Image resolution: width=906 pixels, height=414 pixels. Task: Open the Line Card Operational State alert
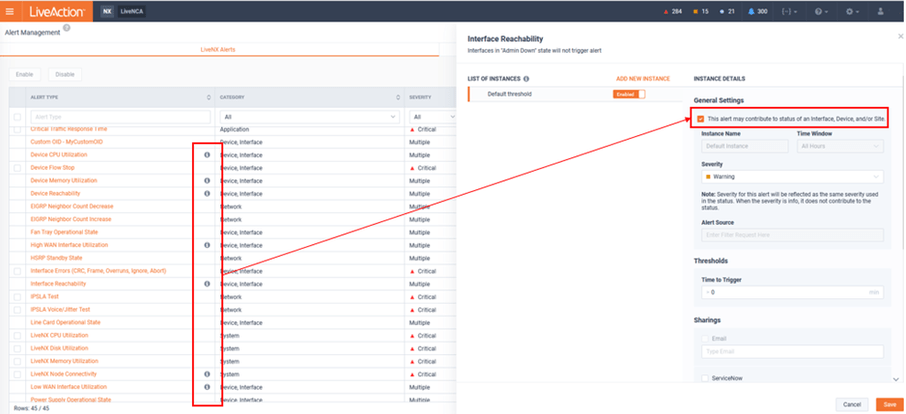coord(65,322)
